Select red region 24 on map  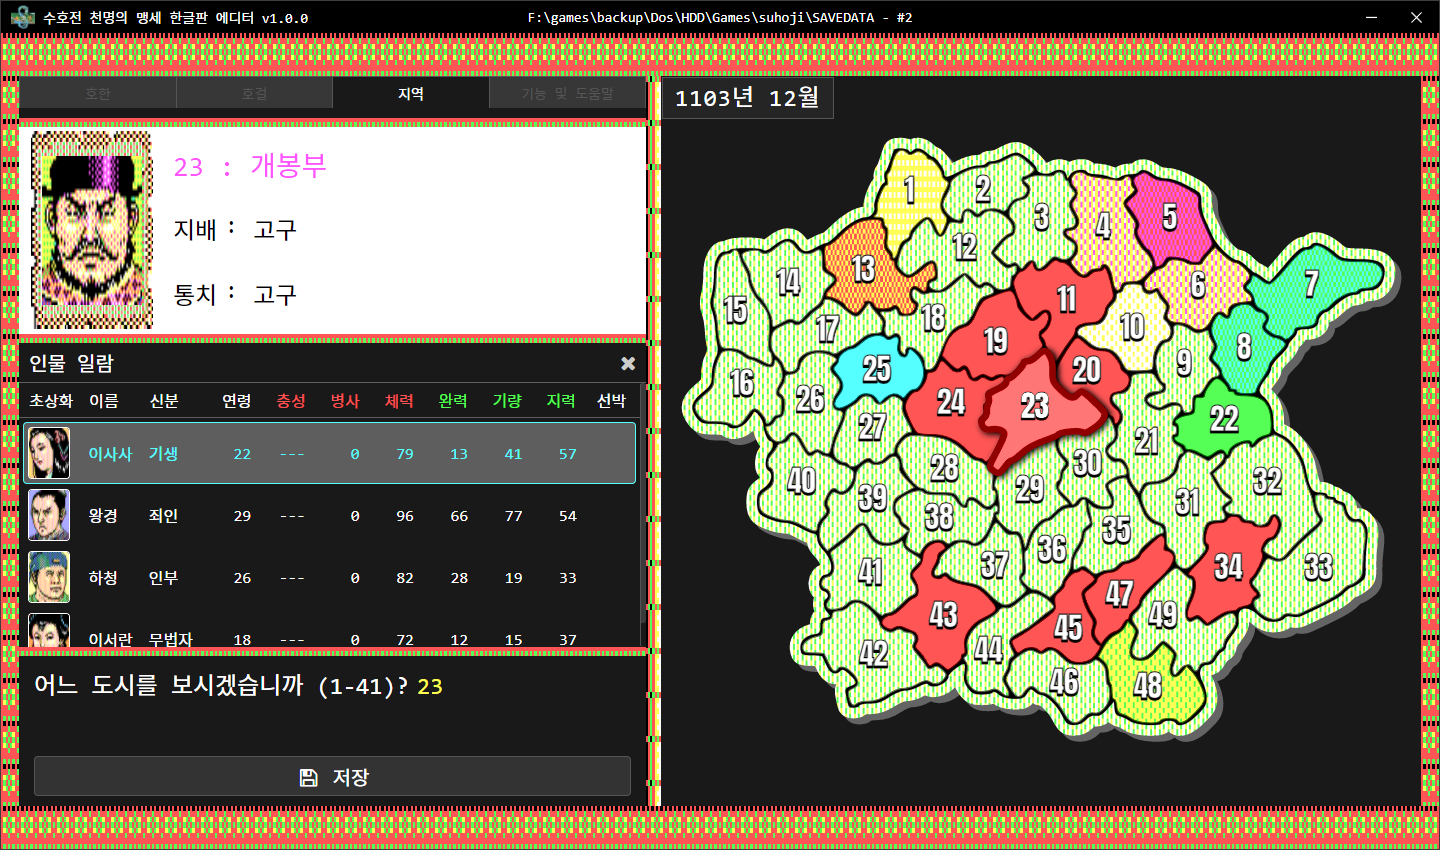950,401
